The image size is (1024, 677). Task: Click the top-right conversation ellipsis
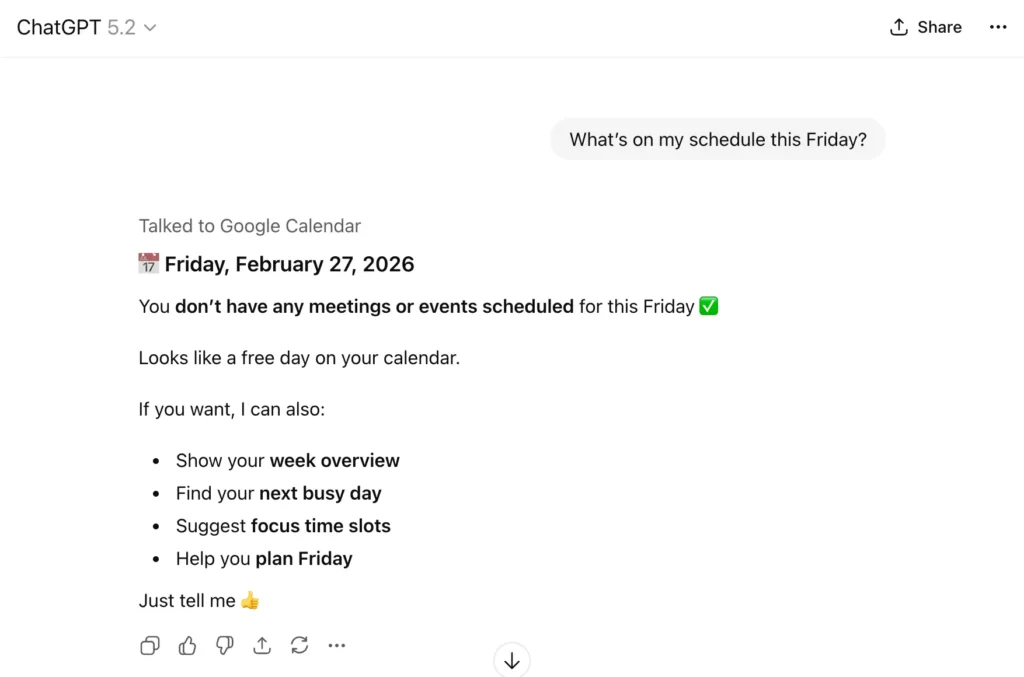click(998, 27)
